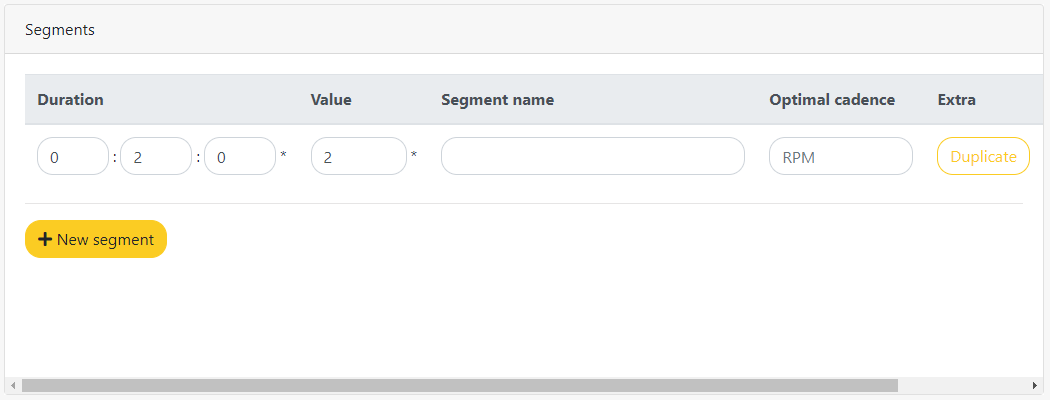This screenshot has width=1050, height=400.
Task: Click the Value column header
Action: click(331, 100)
